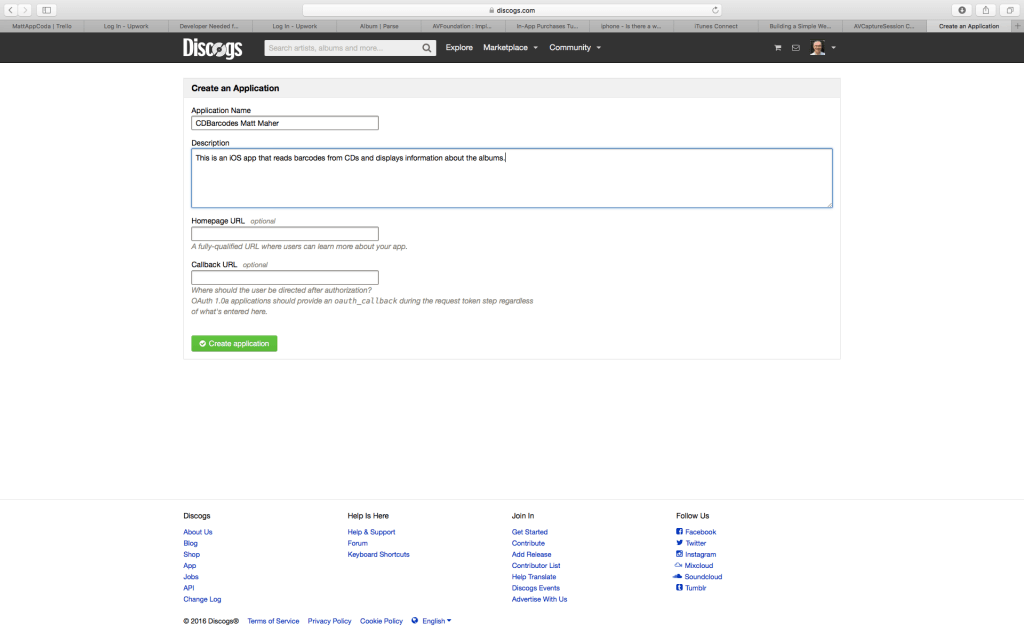
Task: Click the Tumblr icon
Action: [x=679, y=587]
